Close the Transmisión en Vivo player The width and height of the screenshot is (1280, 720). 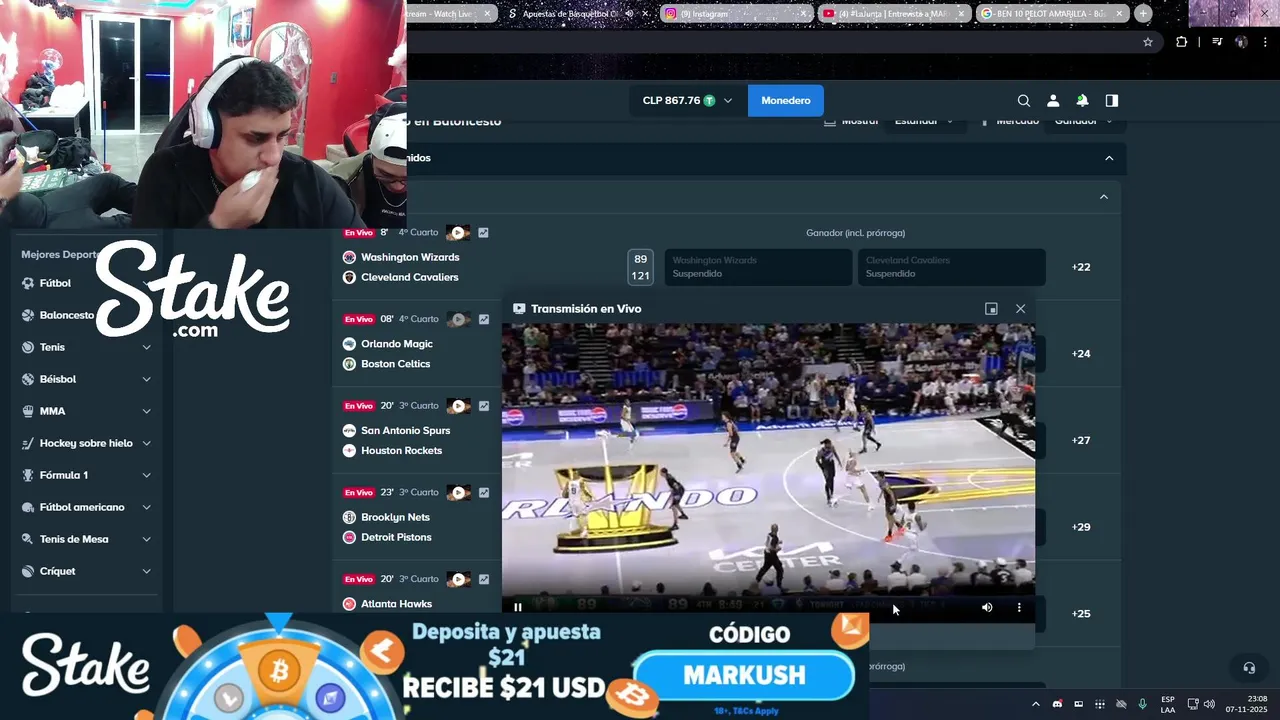click(1020, 309)
